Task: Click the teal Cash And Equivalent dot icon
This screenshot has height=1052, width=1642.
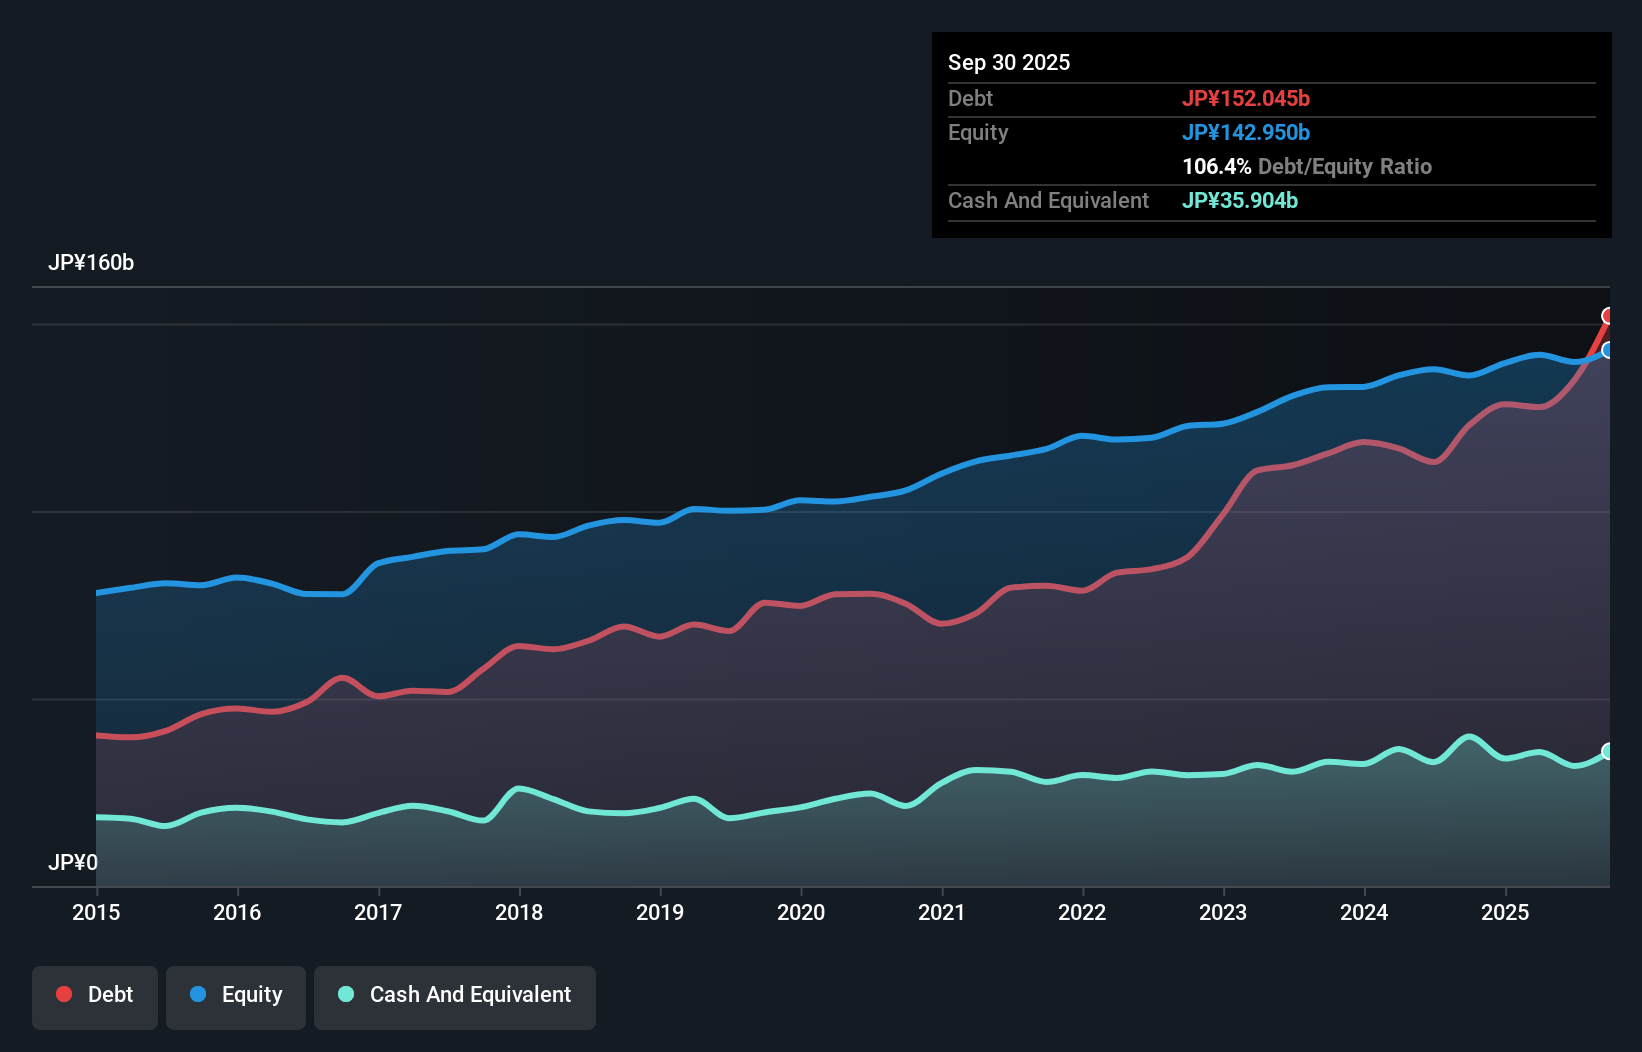Action: pos(344,994)
